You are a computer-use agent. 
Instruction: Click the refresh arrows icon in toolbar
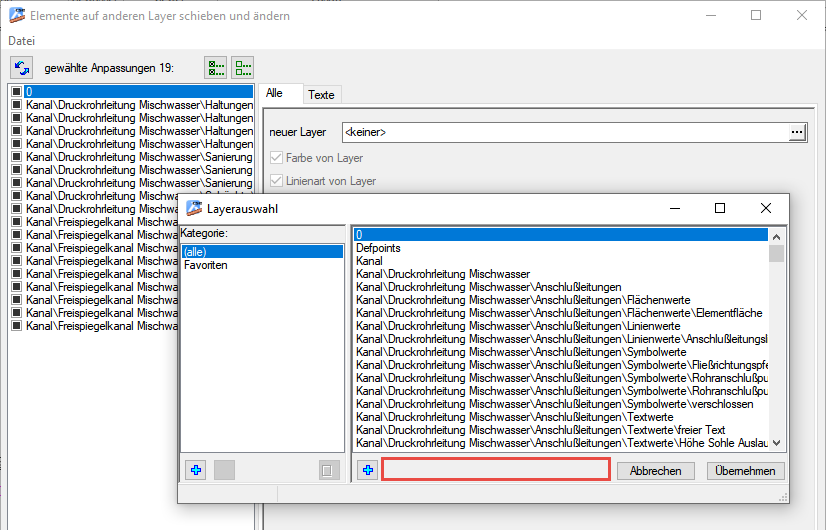coord(22,68)
